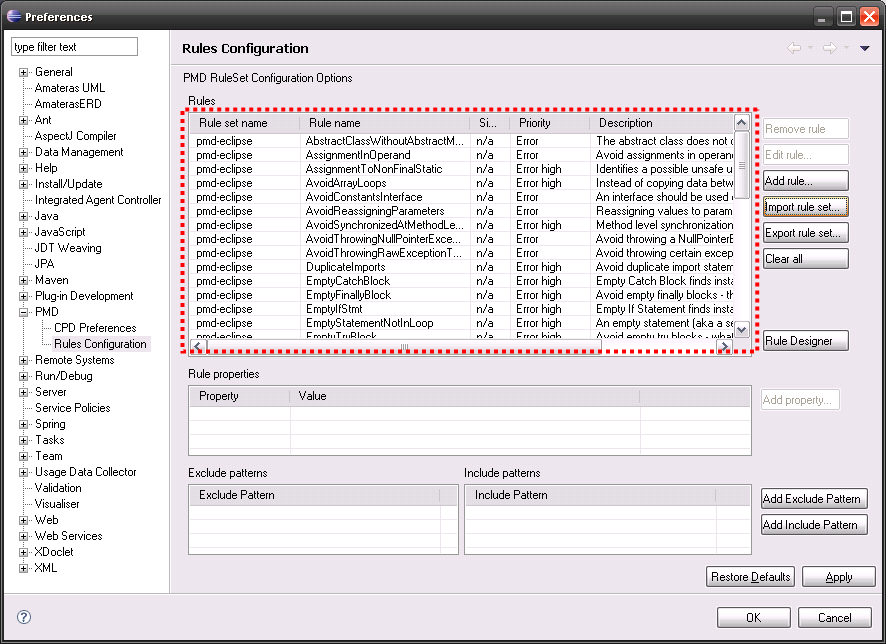The width and height of the screenshot is (886, 644).
Task: Click the back navigation arrow icon
Action: coord(794,48)
